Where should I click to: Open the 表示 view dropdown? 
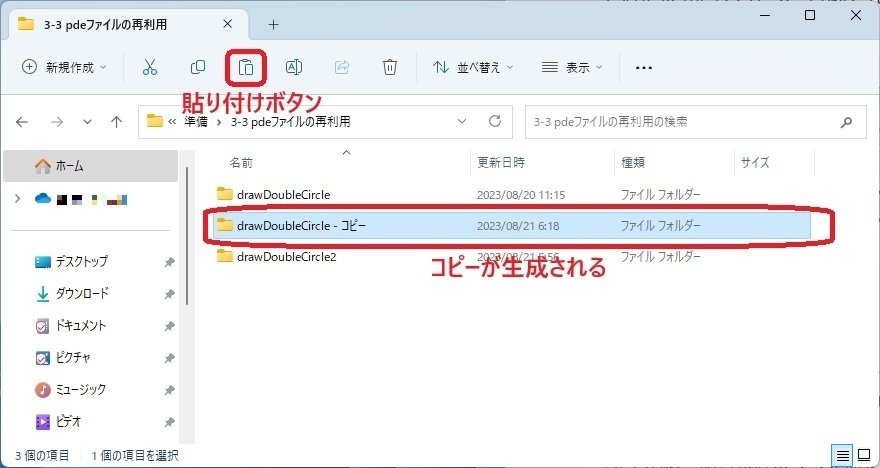tap(572, 67)
